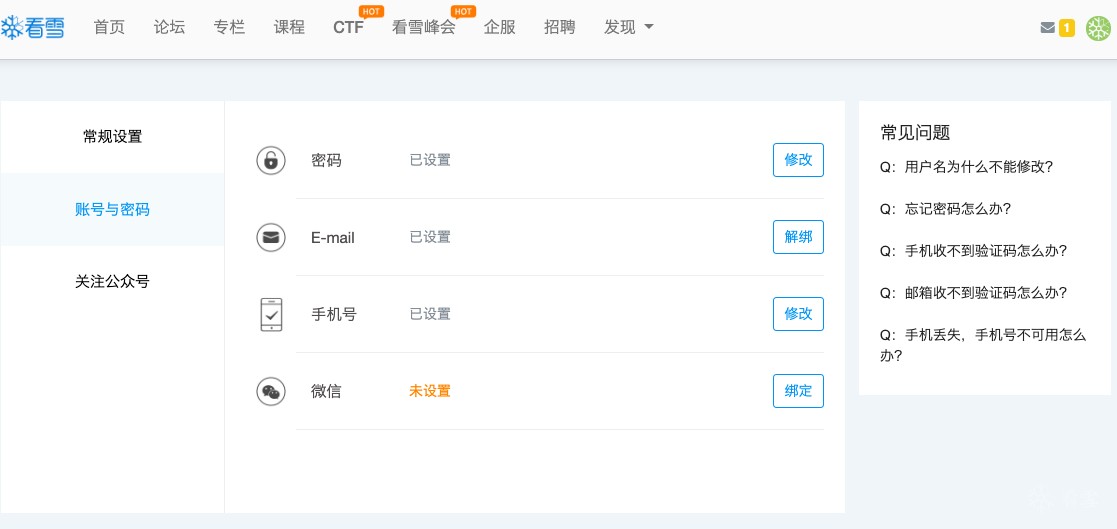
Task: Click the green user avatar icon
Action: (1099, 29)
